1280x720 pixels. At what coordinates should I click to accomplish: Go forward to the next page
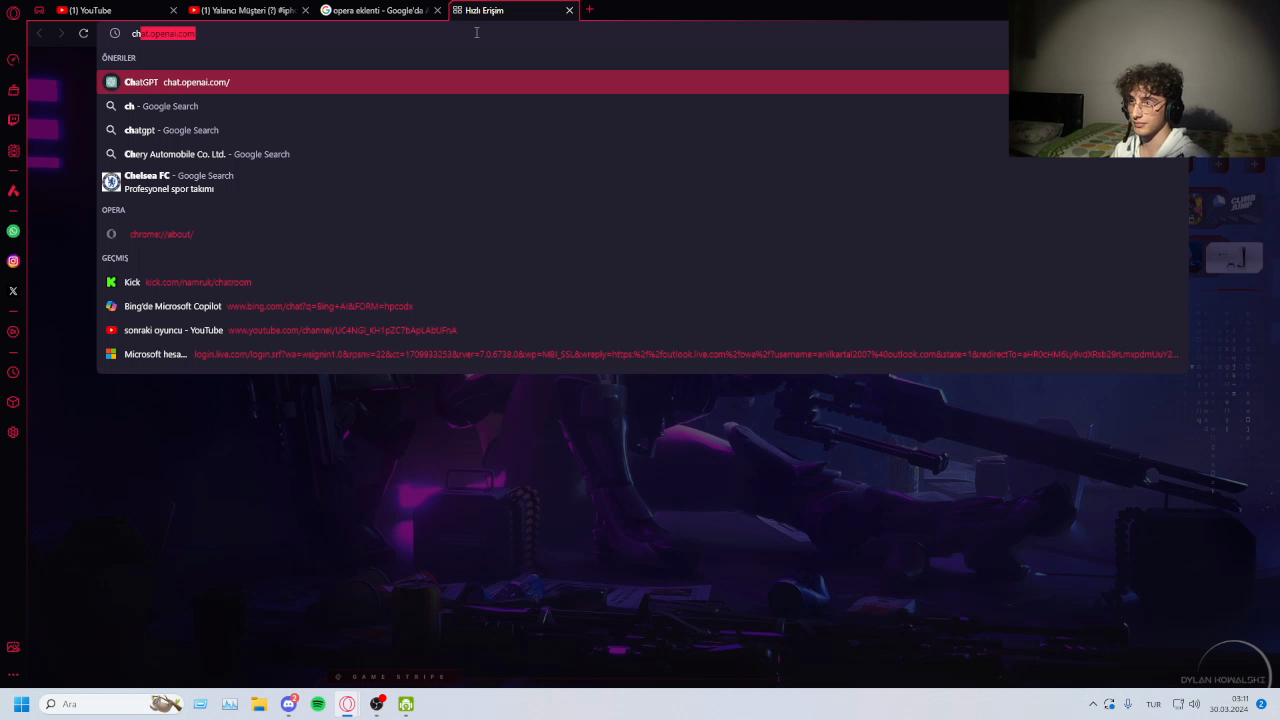click(61, 33)
